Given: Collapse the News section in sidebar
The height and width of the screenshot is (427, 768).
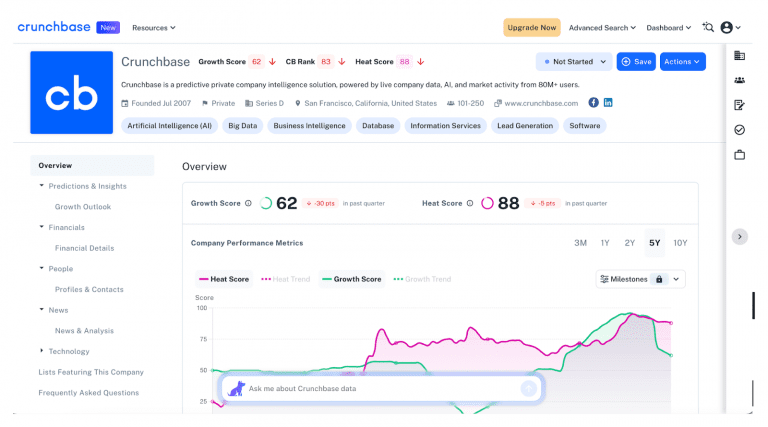Looking at the screenshot, I should click(42, 309).
